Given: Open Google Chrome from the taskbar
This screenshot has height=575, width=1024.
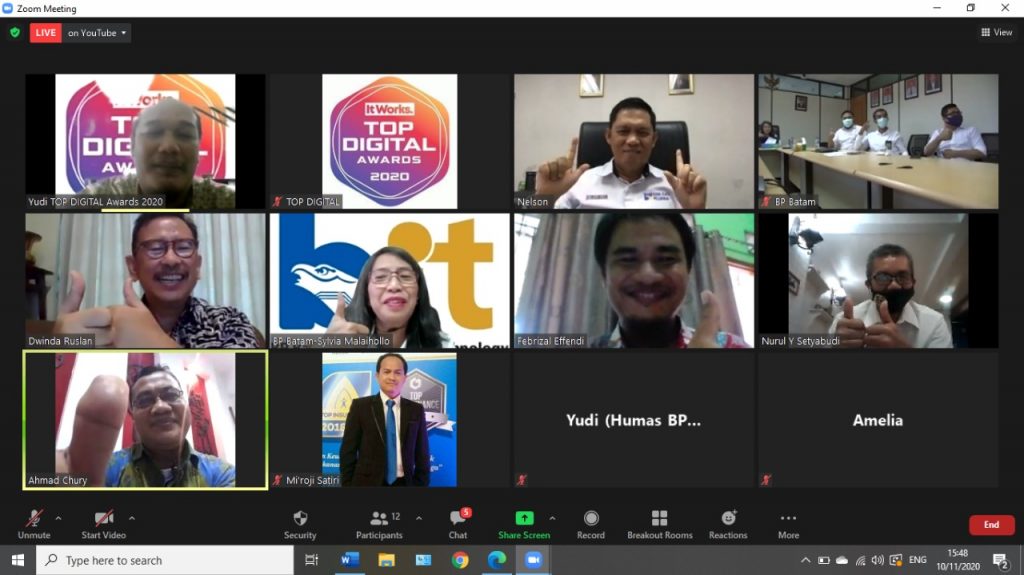Looking at the screenshot, I should 460,560.
